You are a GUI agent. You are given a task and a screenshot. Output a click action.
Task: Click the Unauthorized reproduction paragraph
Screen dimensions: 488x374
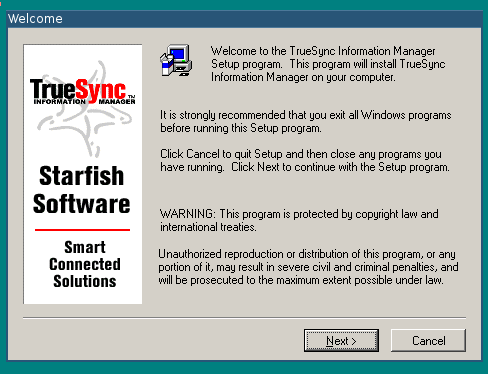(x=308, y=267)
